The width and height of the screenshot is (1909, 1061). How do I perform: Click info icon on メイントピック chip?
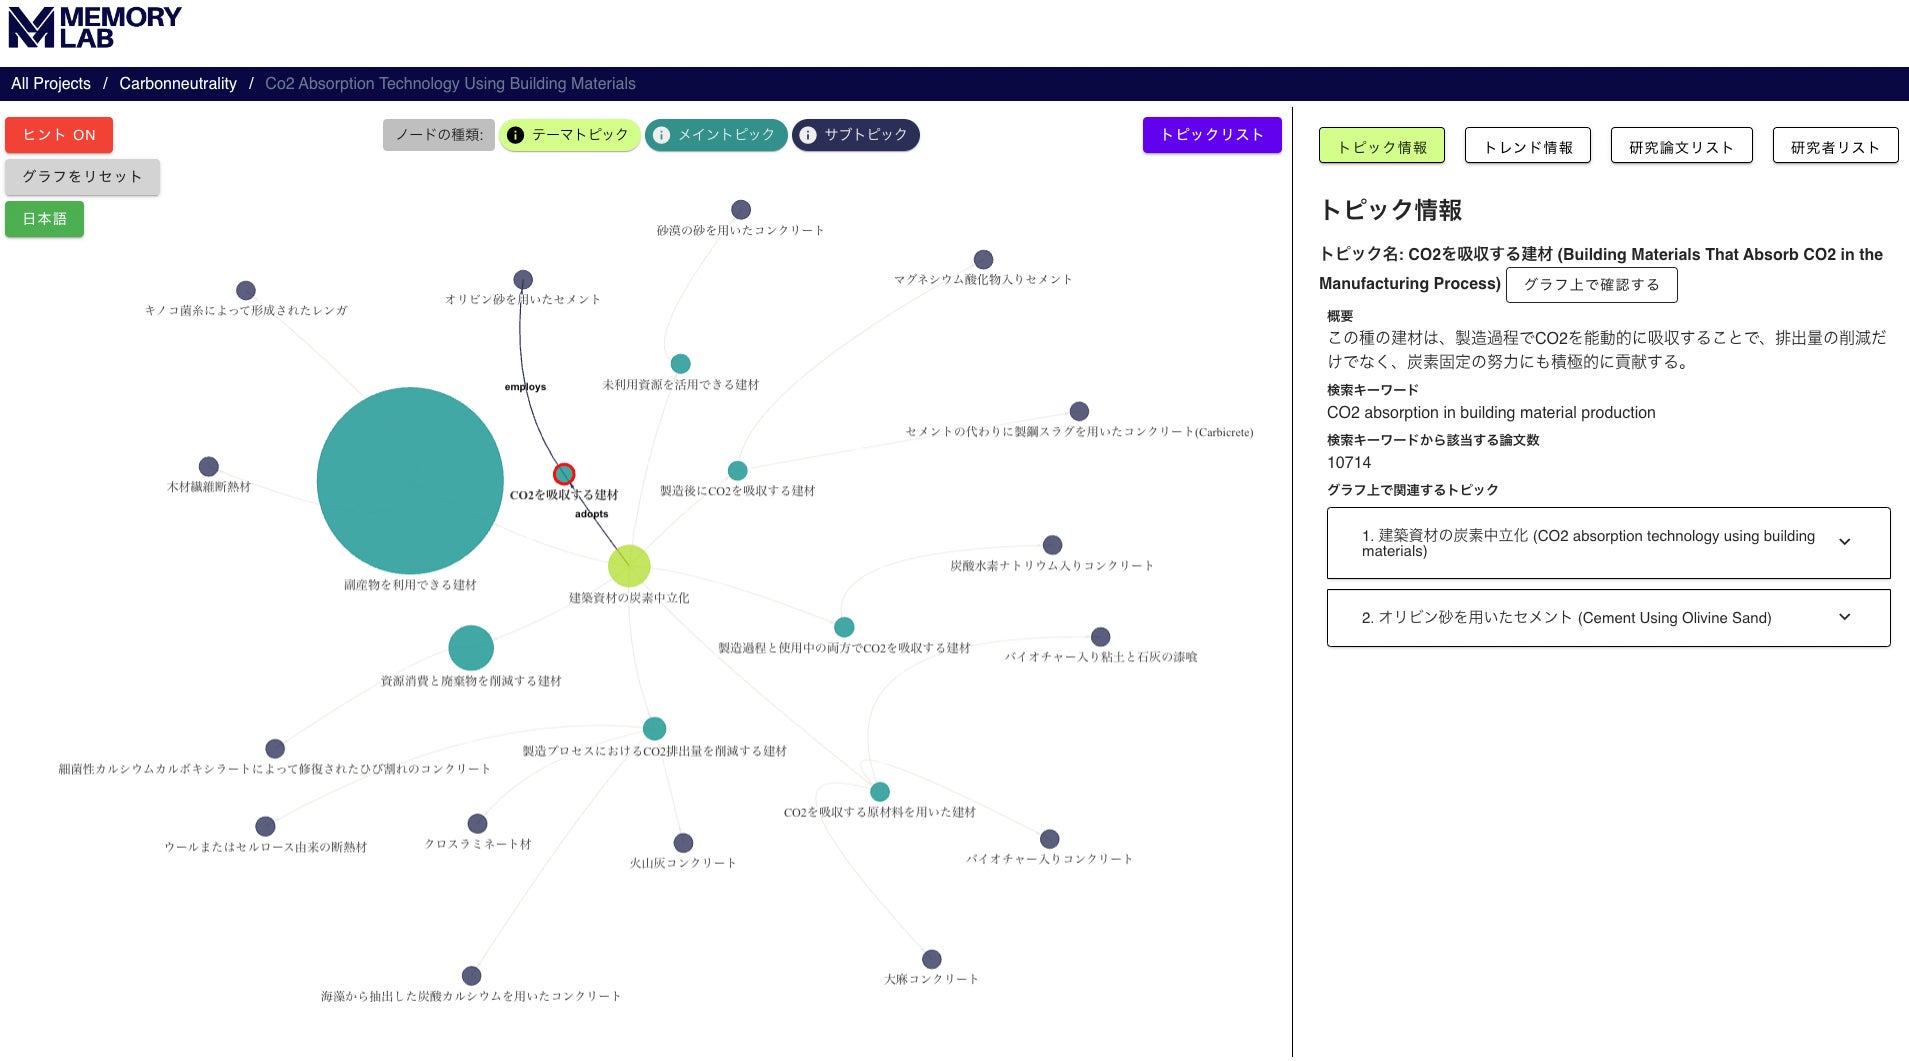coord(662,135)
